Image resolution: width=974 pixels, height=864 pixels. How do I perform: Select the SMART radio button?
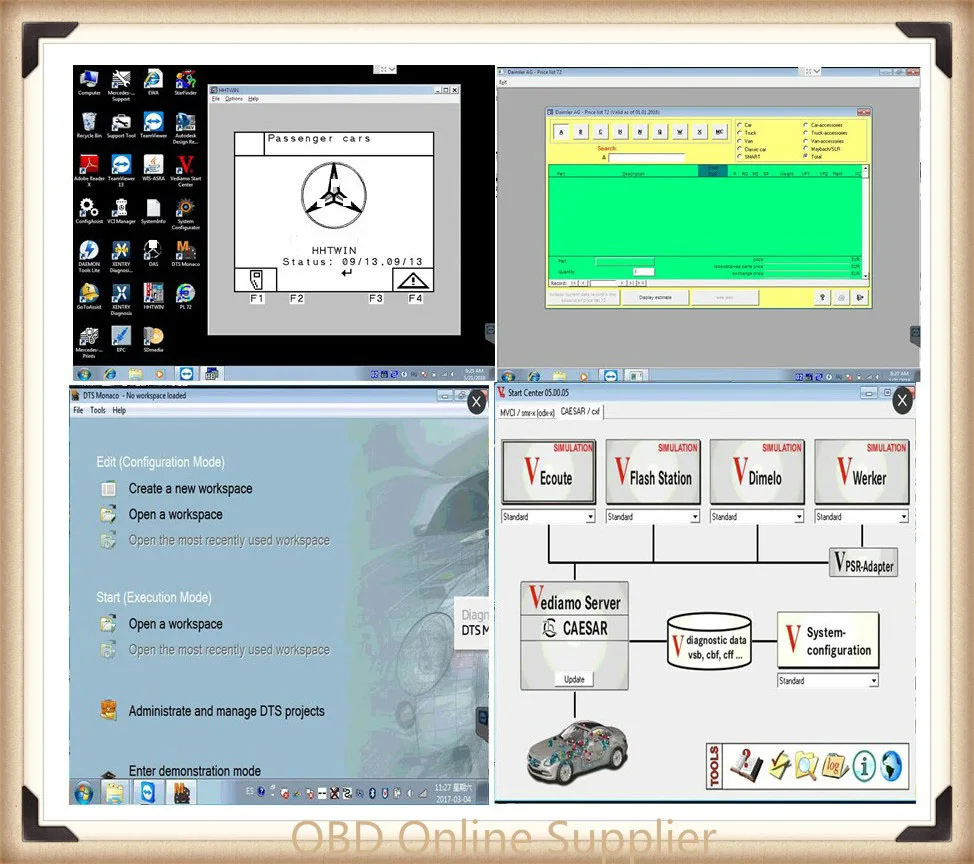(x=740, y=157)
